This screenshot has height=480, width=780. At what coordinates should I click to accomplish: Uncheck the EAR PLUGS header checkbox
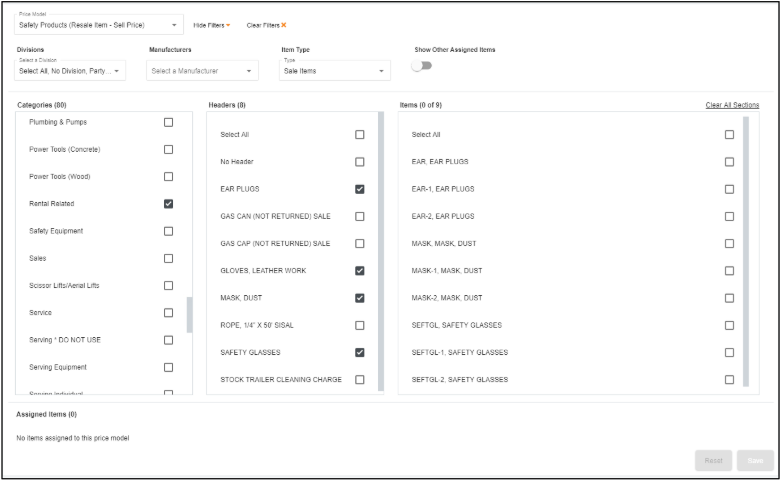[x=359, y=189]
